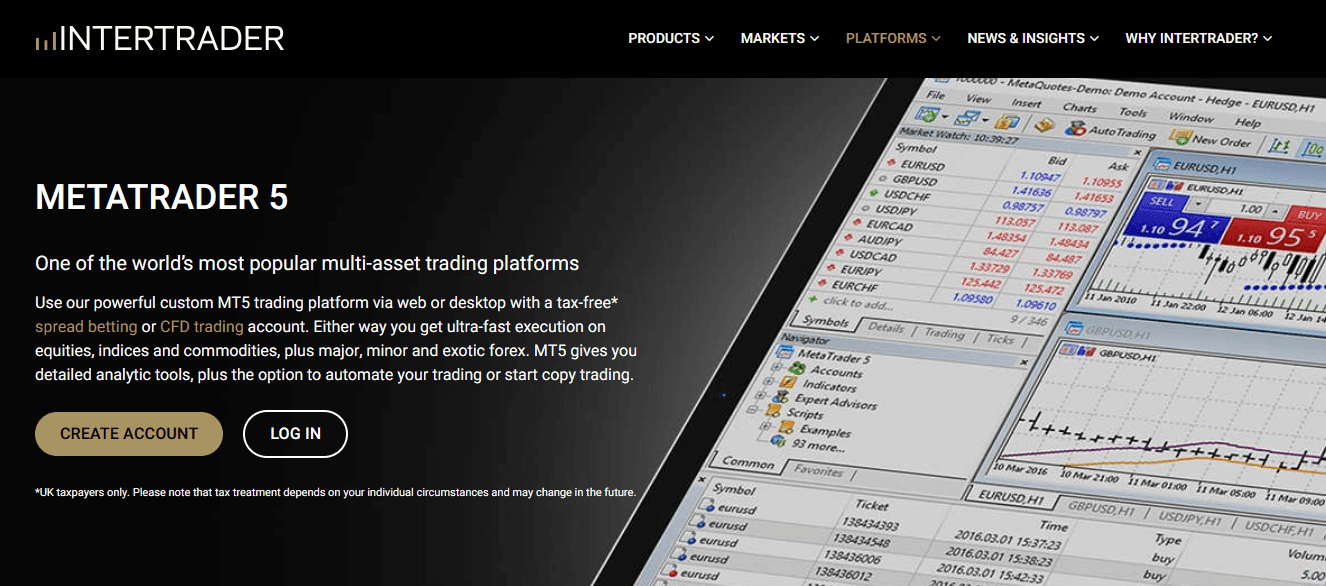Expand the Products dropdown menu
This screenshot has width=1326, height=586.
click(x=671, y=38)
